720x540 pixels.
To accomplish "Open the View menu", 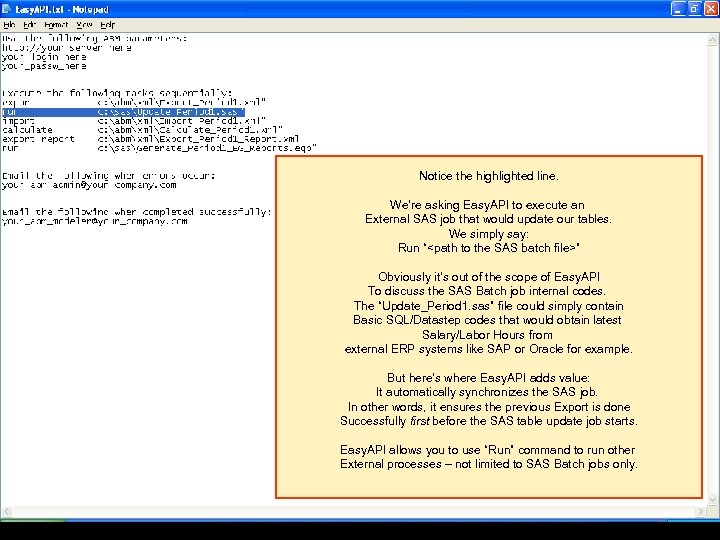I will click(84, 25).
